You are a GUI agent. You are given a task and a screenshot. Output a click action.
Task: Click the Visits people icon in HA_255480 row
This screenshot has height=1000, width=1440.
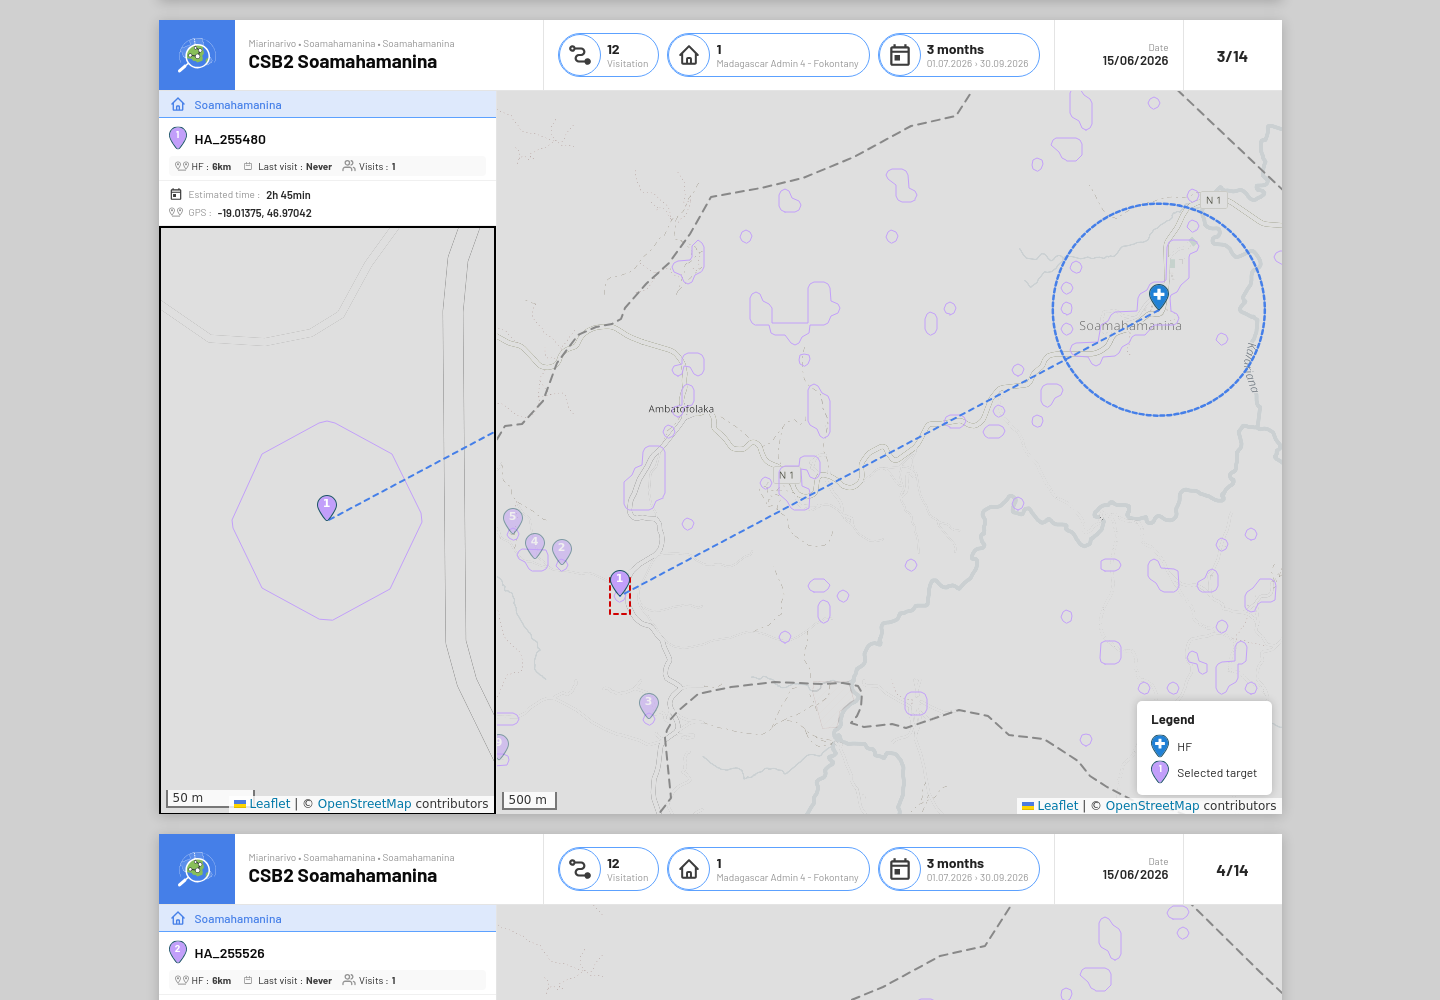click(x=349, y=166)
